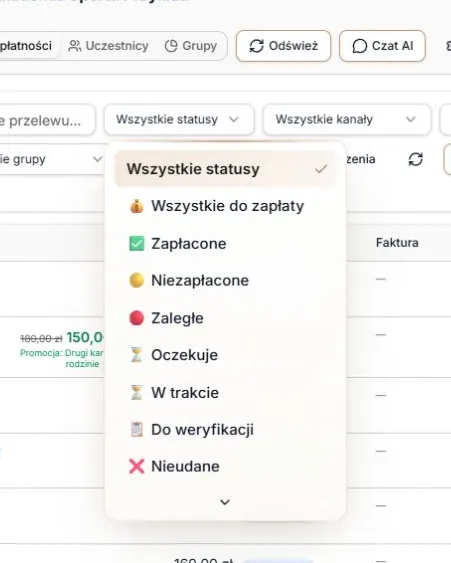Click the 150,0 discounted price
451x563 pixels.
tap(85, 338)
